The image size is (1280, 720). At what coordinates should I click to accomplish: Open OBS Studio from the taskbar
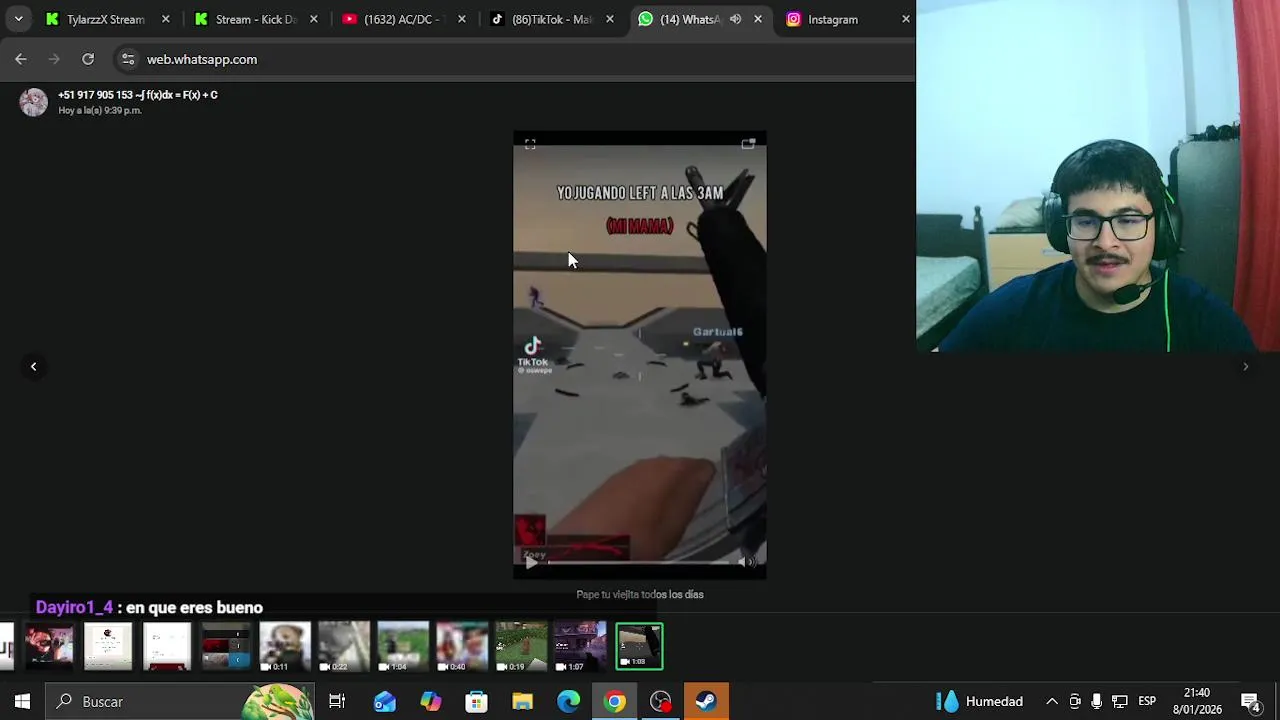point(660,702)
